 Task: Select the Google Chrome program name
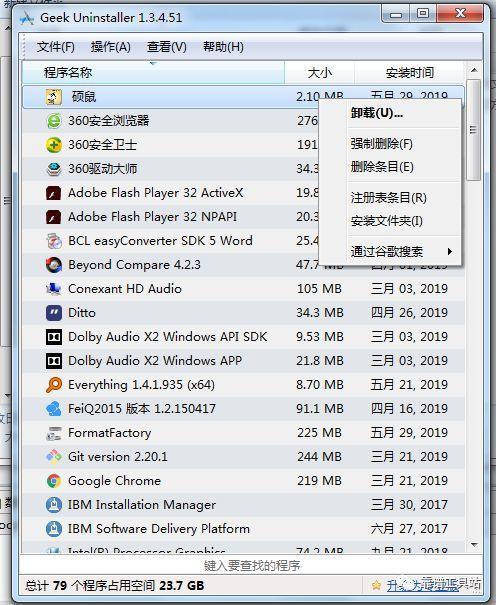coord(115,481)
